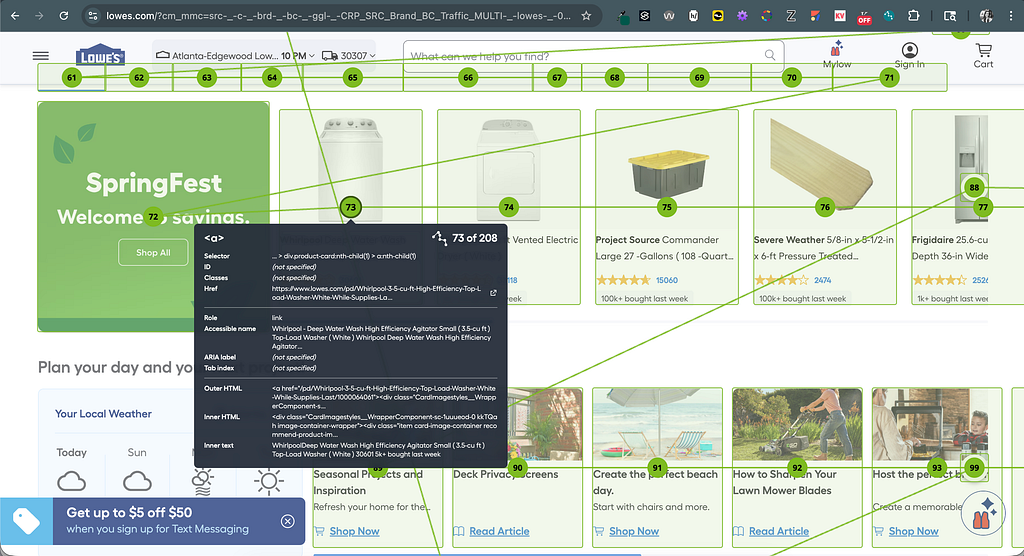
Task: Open the Href link external icon in the tooltip
Action: coord(493,293)
